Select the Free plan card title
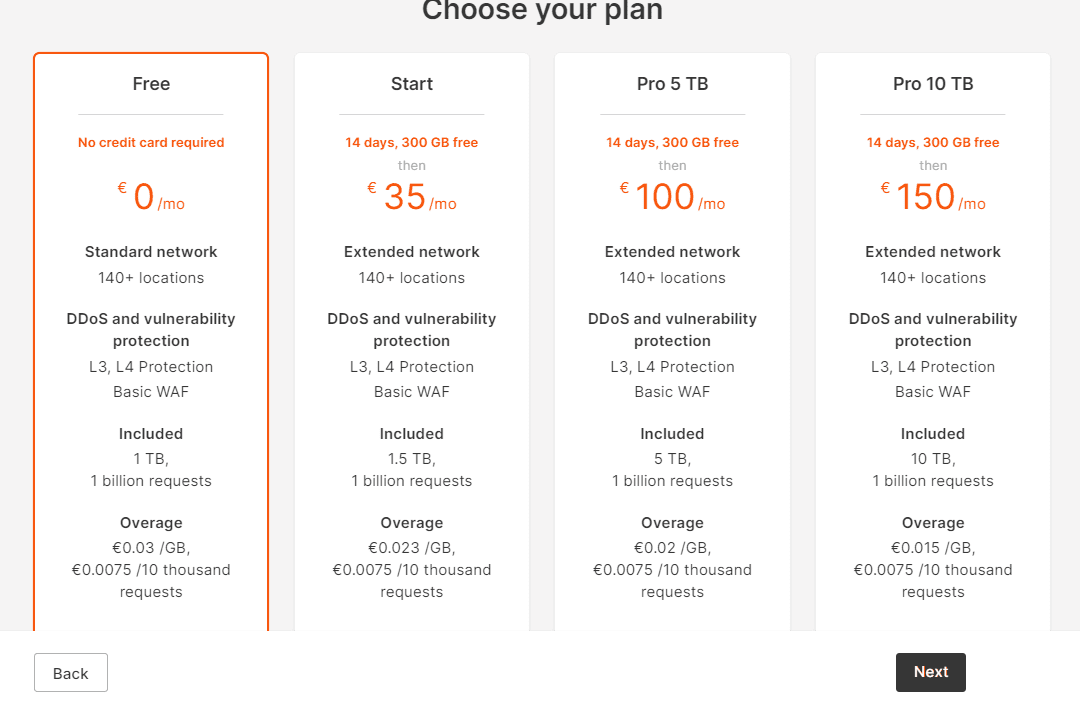This screenshot has height=710, width=1080. pyautogui.click(x=151, y=84)
